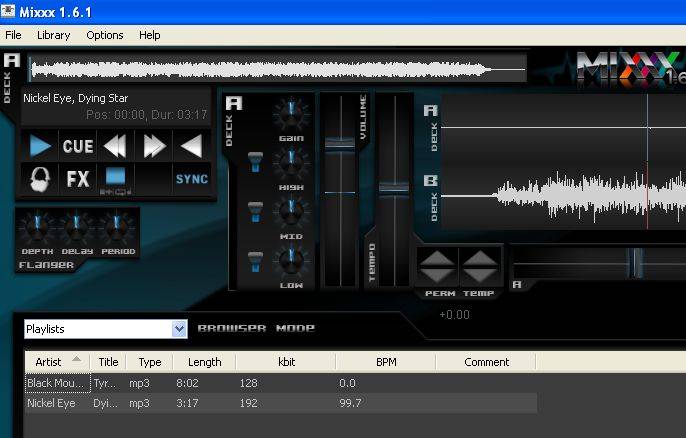The width and height of the screenshot is (686, 438).
Task: Click the rewind double-arrow button
Action: click(116, 146)
